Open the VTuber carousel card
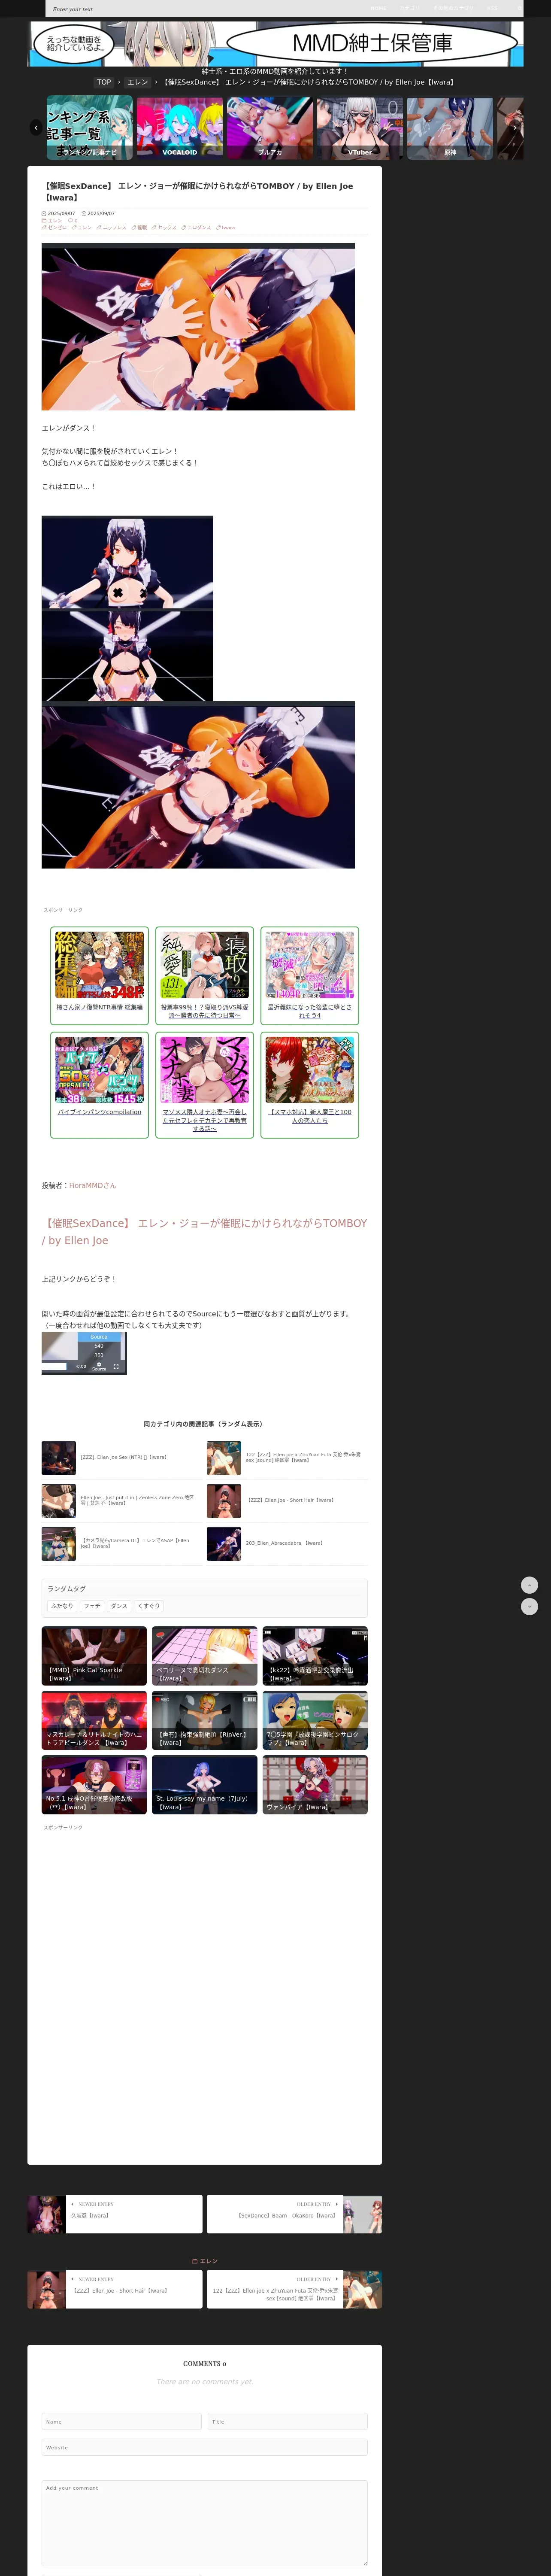551x2576 pixels. [360, 128]
